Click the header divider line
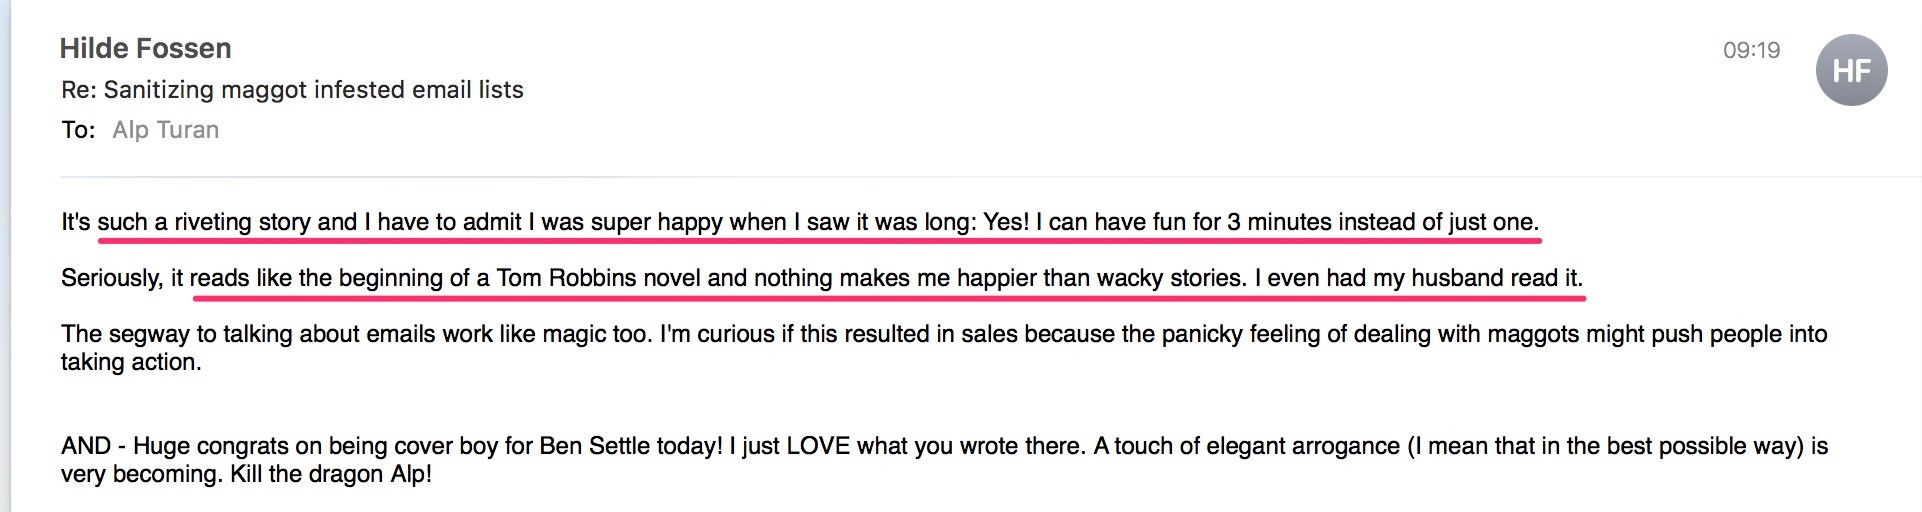The width and height of the screenshot is (1922, 512). [990, 177]
